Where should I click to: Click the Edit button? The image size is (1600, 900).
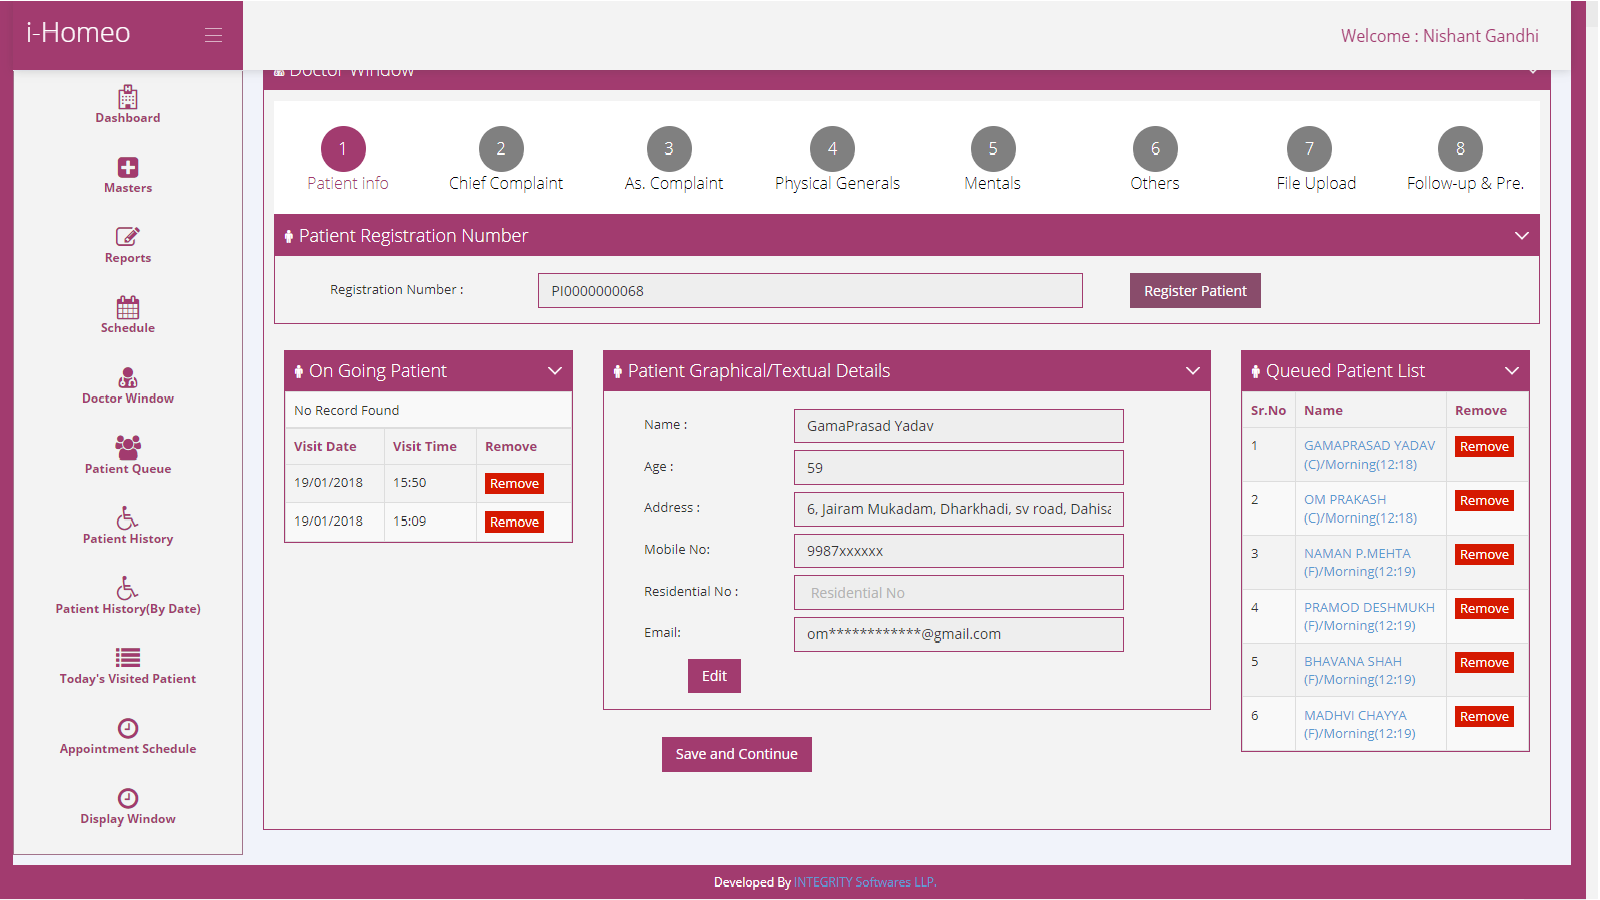click(x=714, y=676)
